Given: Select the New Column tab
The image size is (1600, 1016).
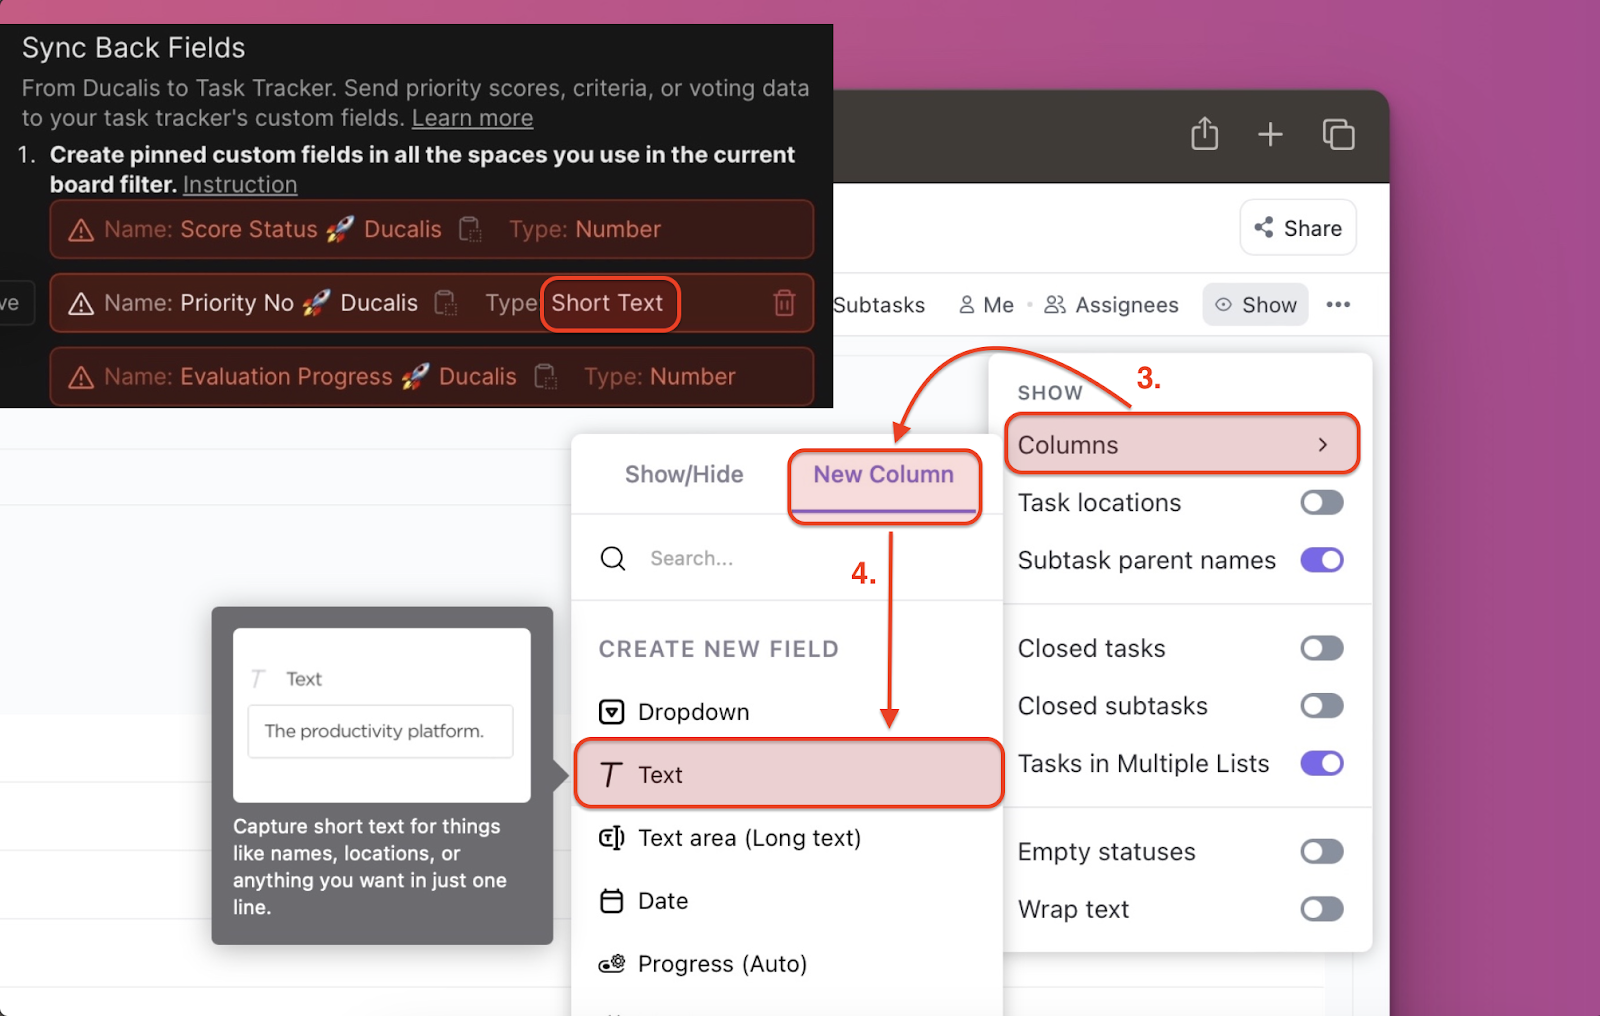Looking at the screenshot, I should (883, 474).
